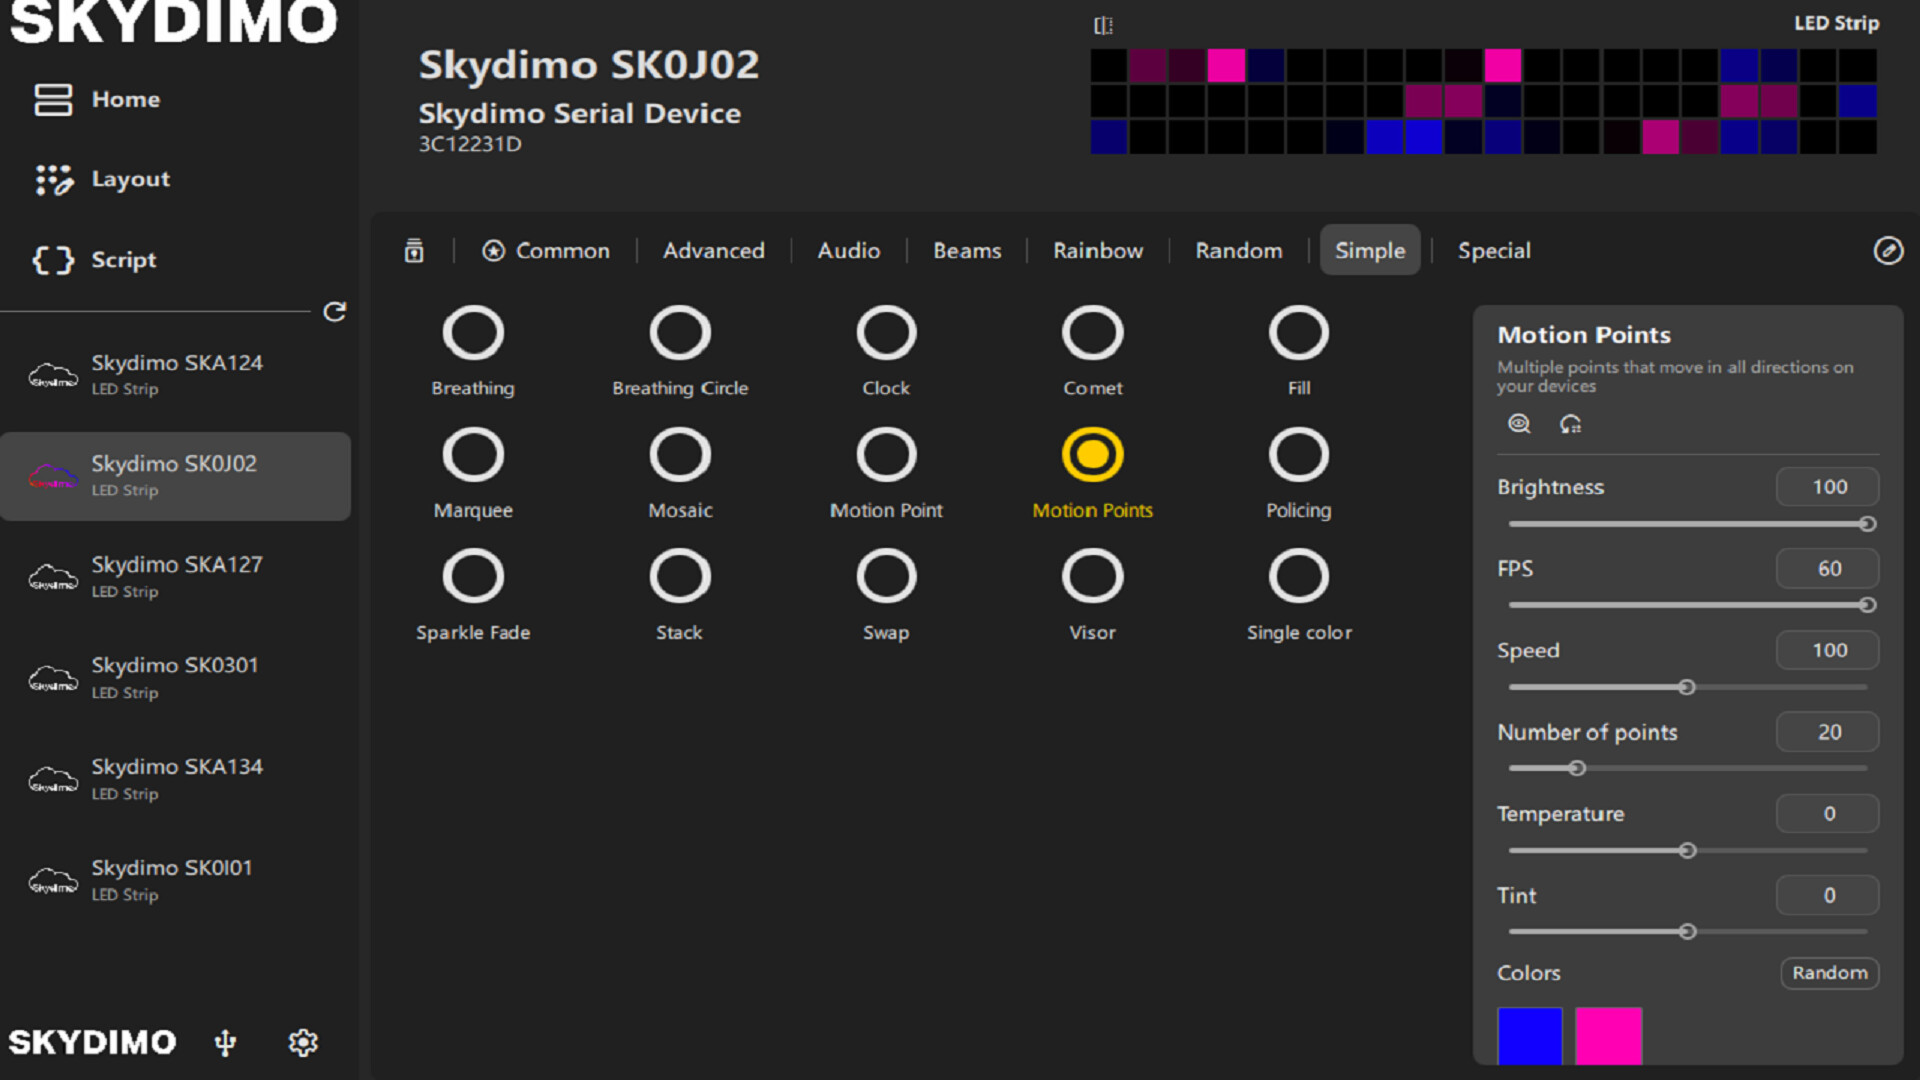Open the saved effects jar icon
Image resolution: width=1920 pixels, height=1080 pixels.
point(414,251)
